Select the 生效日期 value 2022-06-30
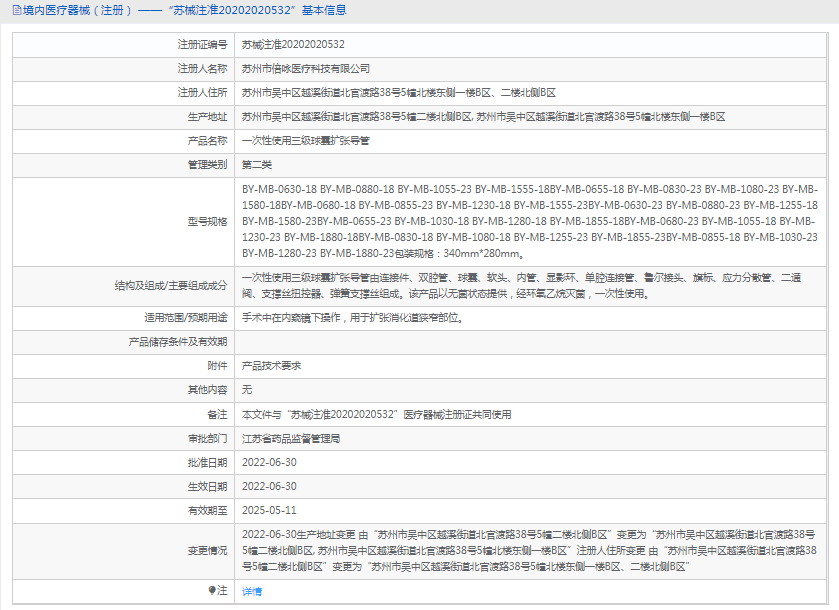839x610 pixels. pyautogui.click(x=269, y=487)
